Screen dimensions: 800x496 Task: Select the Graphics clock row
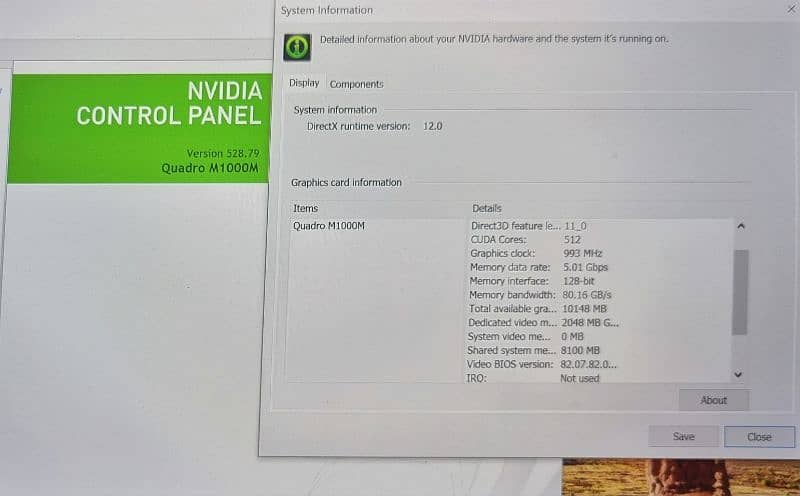tap(540, 254)
